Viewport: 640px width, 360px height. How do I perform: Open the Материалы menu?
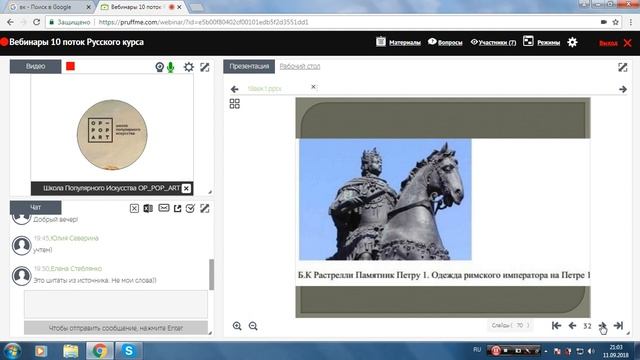tap(404, 42)
